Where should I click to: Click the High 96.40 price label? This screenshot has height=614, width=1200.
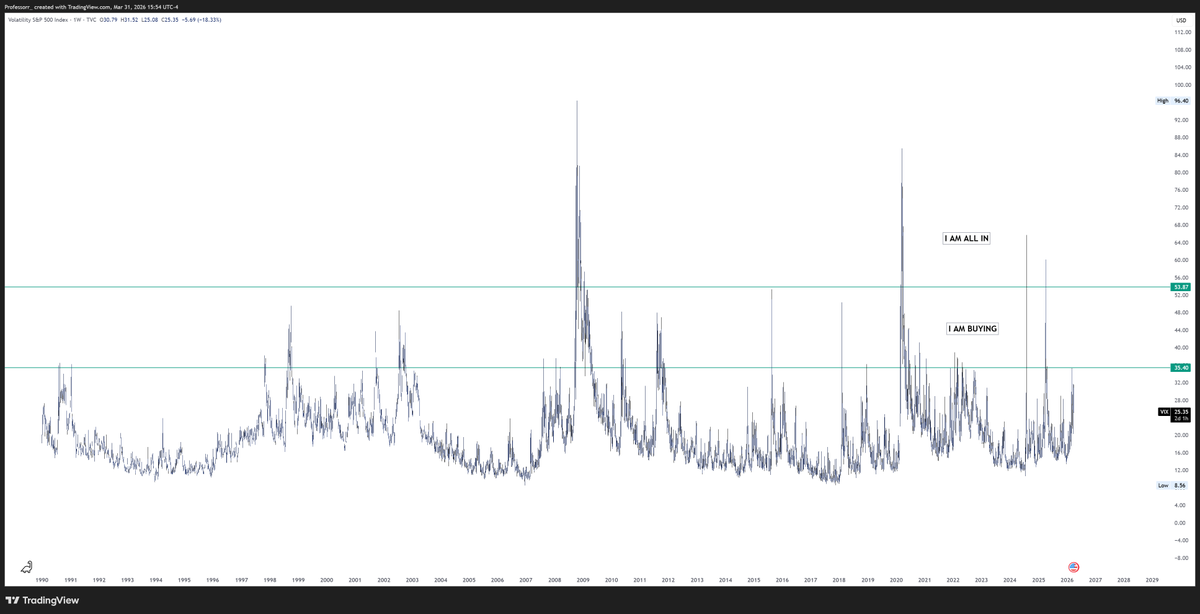coord(1172,101)
